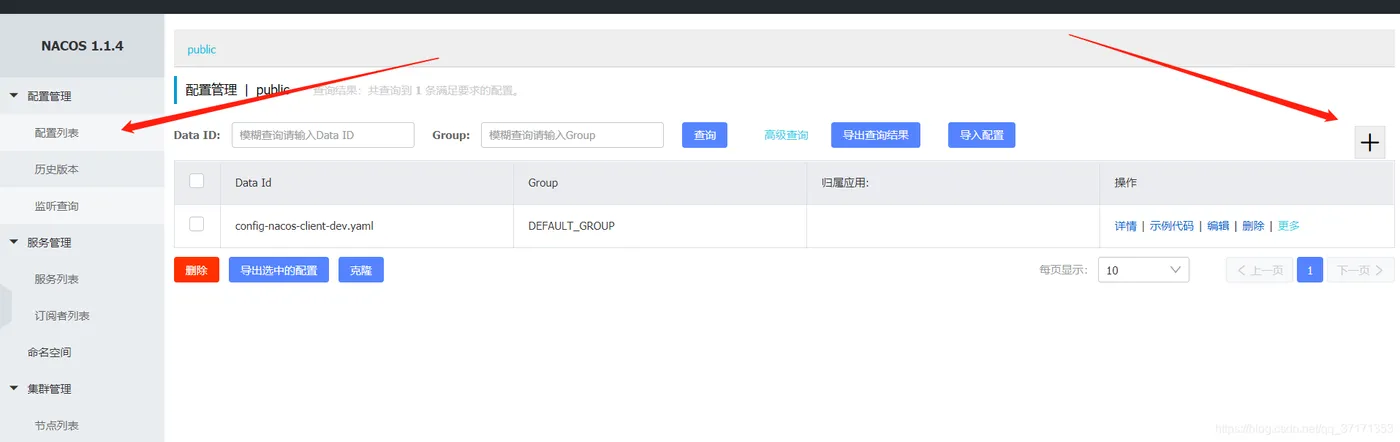Open 高级查询 advanced search link
This screenshot has height=442, width=1400.
786,135
